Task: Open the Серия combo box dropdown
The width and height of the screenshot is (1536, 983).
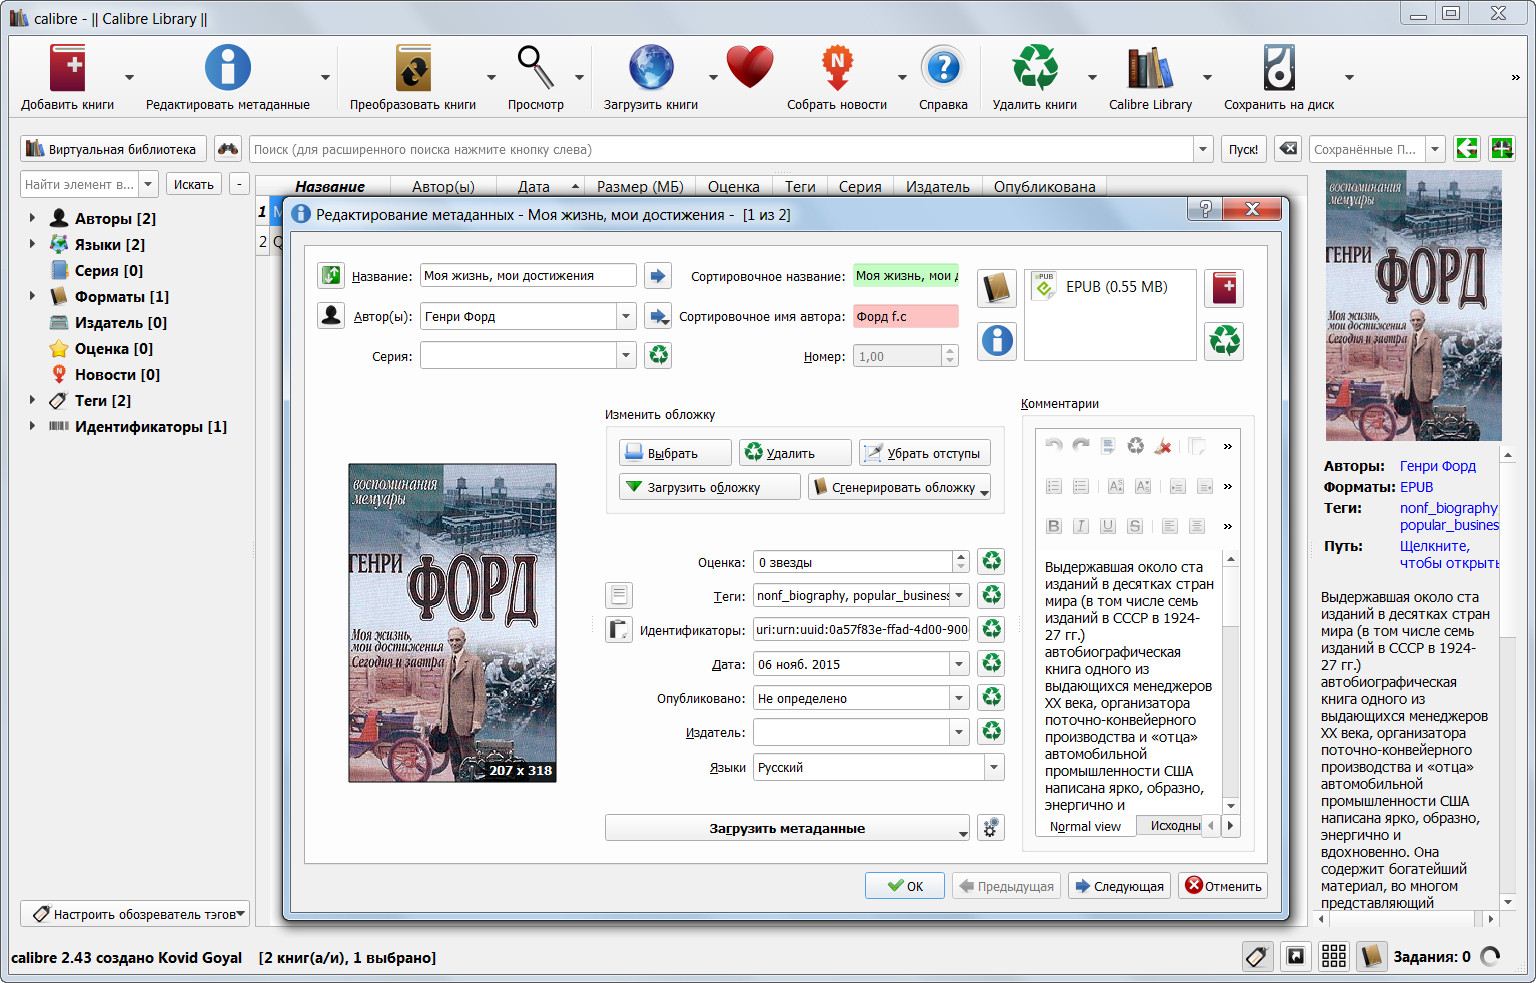Action: (x=626, y=355)
